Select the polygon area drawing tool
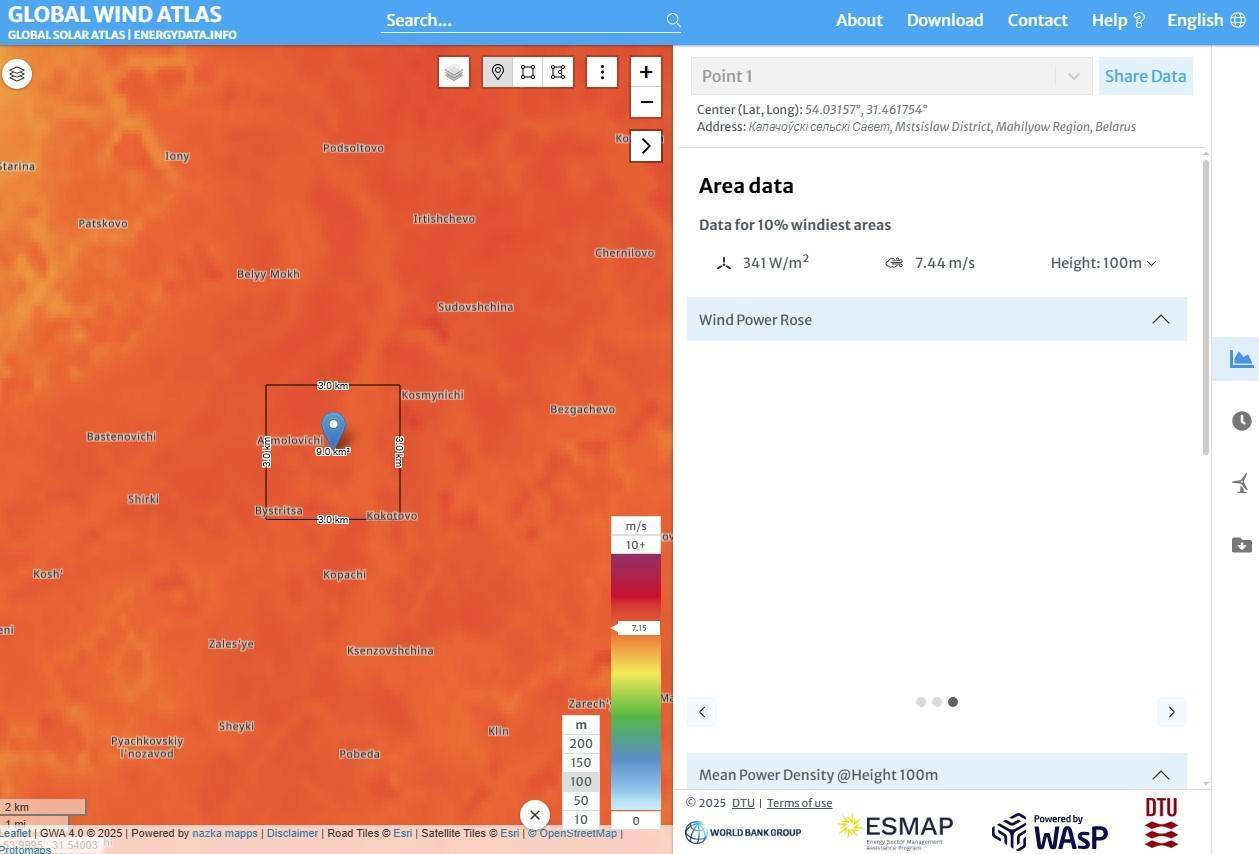This screenshot has height=854, width=1259. click(558, 72)
